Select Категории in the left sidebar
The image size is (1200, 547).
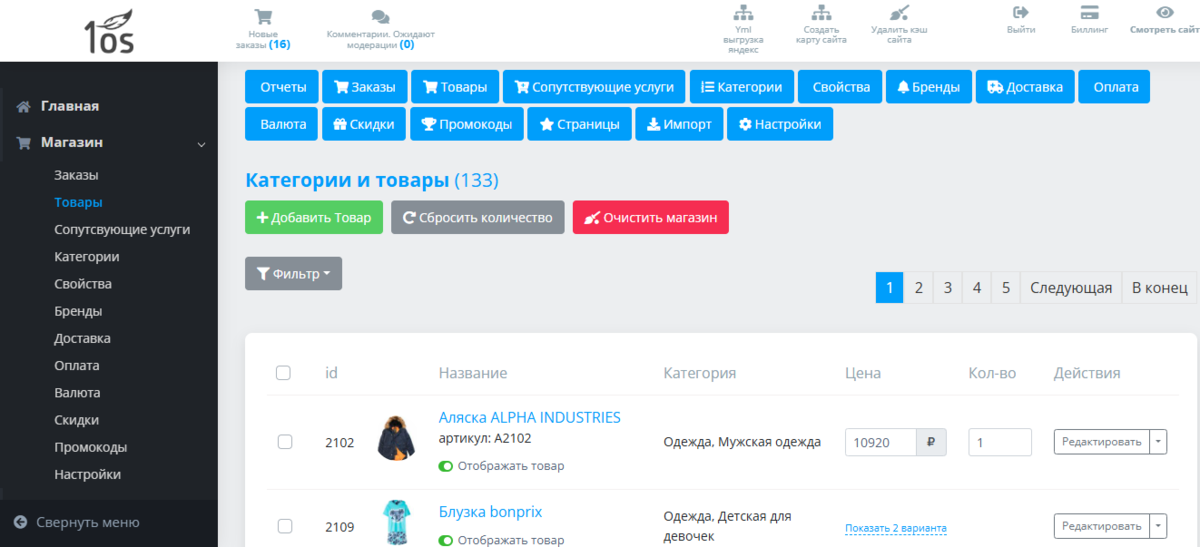click(87, 257)
